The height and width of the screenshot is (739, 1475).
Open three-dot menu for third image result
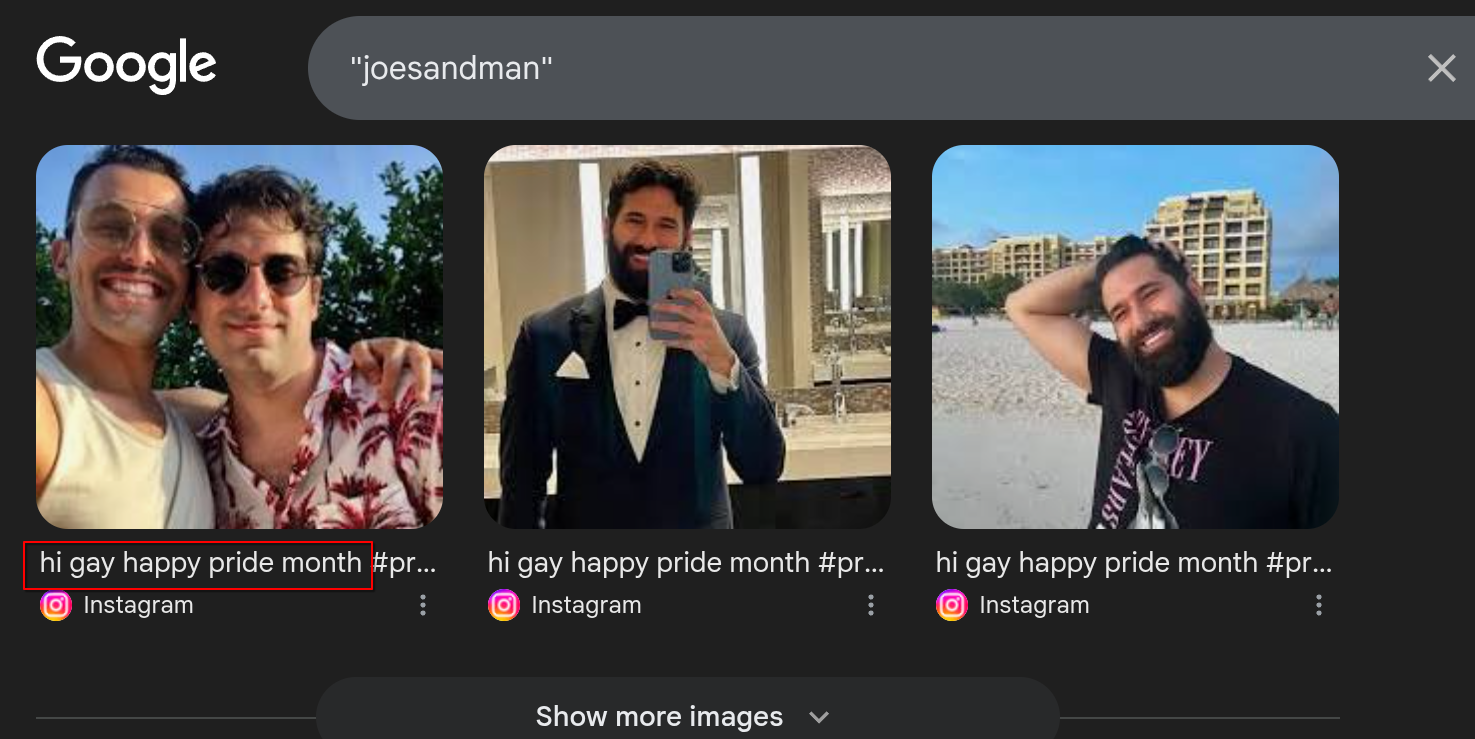1319,605
